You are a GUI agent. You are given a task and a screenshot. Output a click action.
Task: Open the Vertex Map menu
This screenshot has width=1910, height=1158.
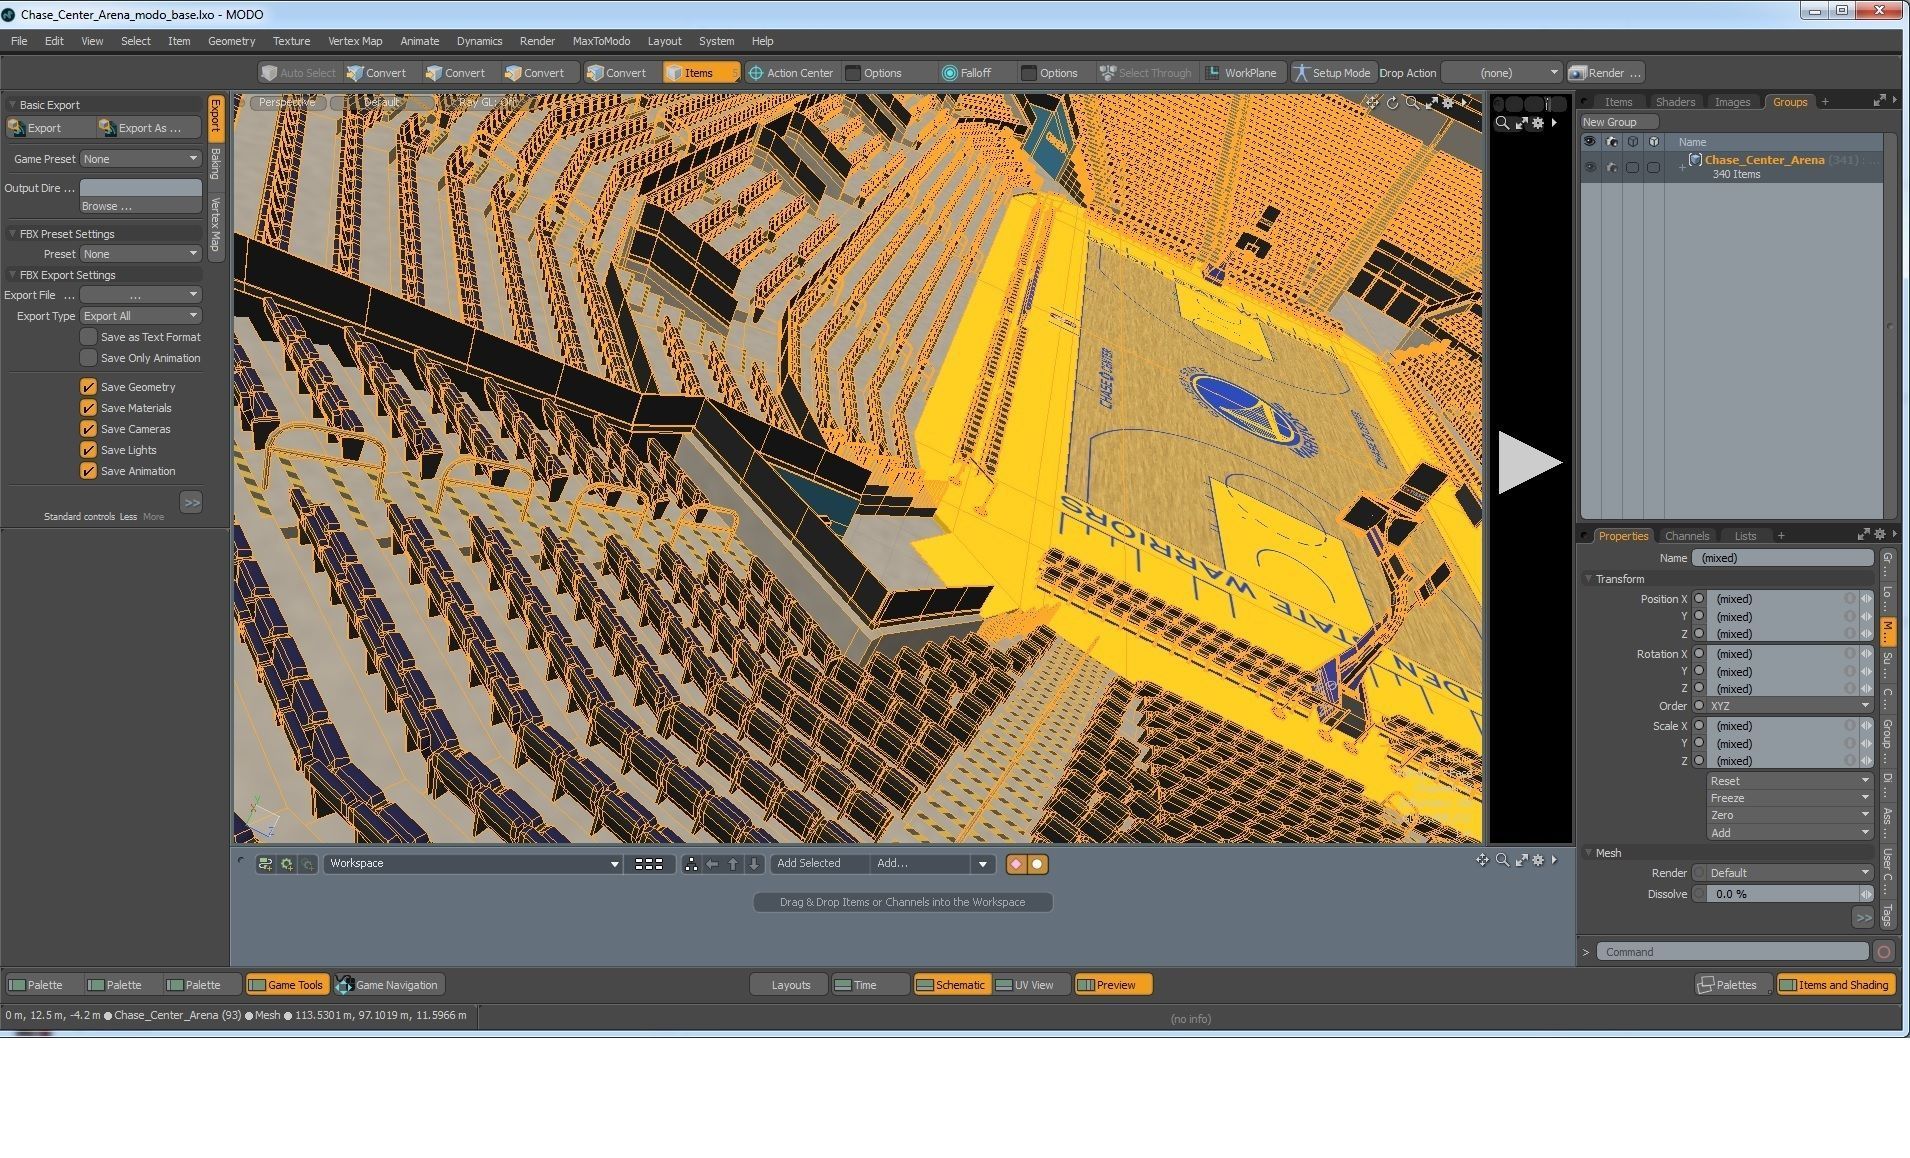point(355,41)
